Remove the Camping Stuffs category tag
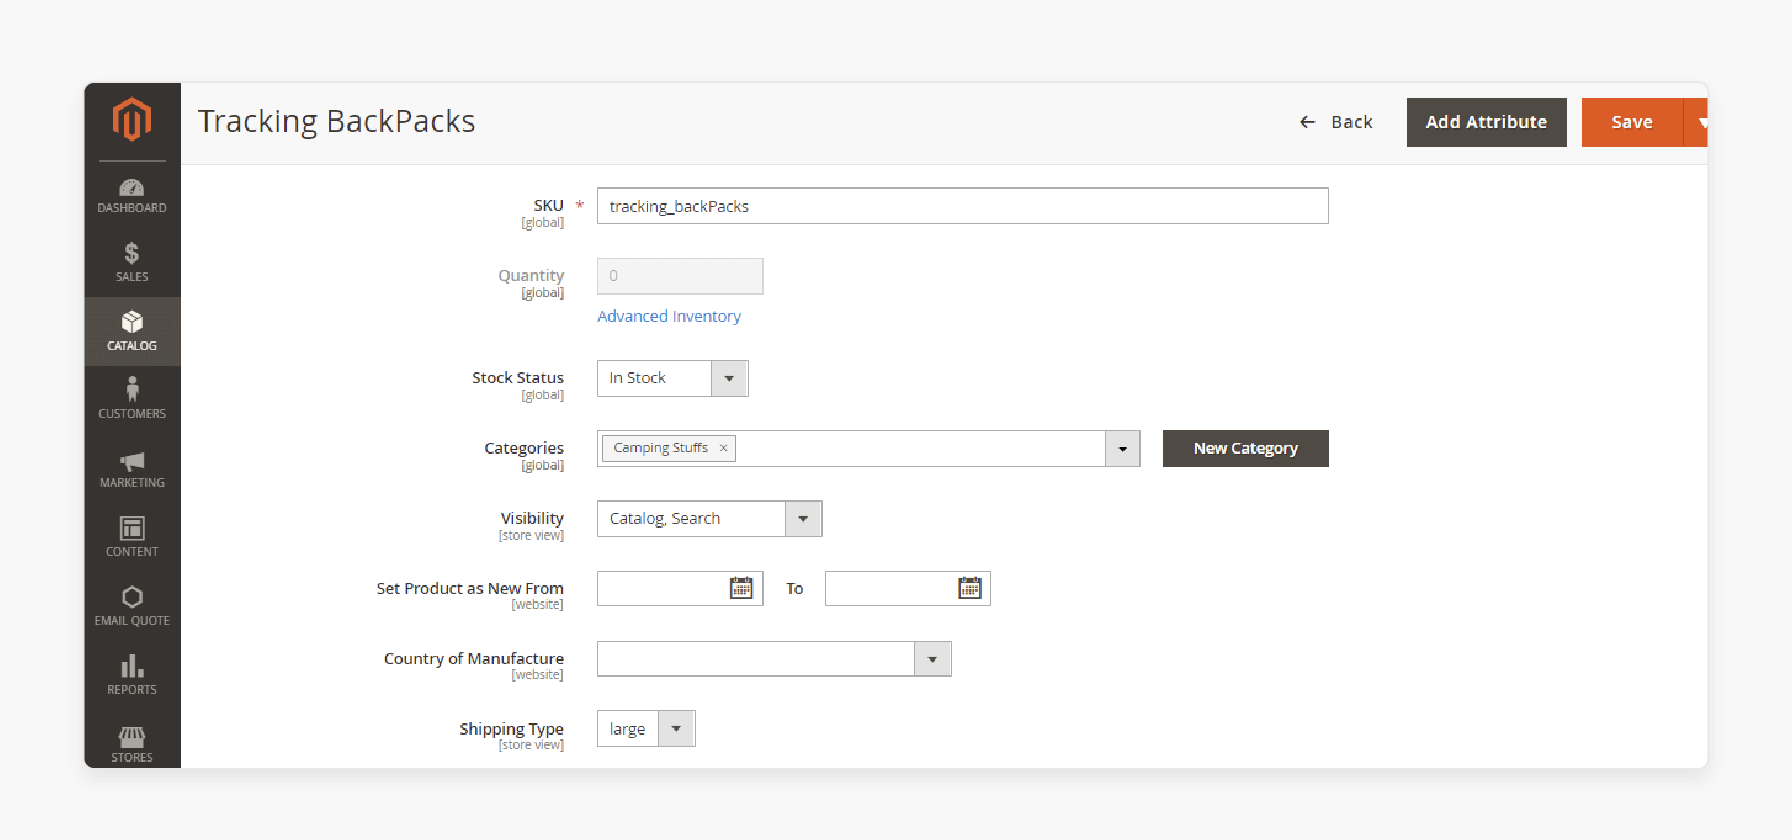 [723, 448]
